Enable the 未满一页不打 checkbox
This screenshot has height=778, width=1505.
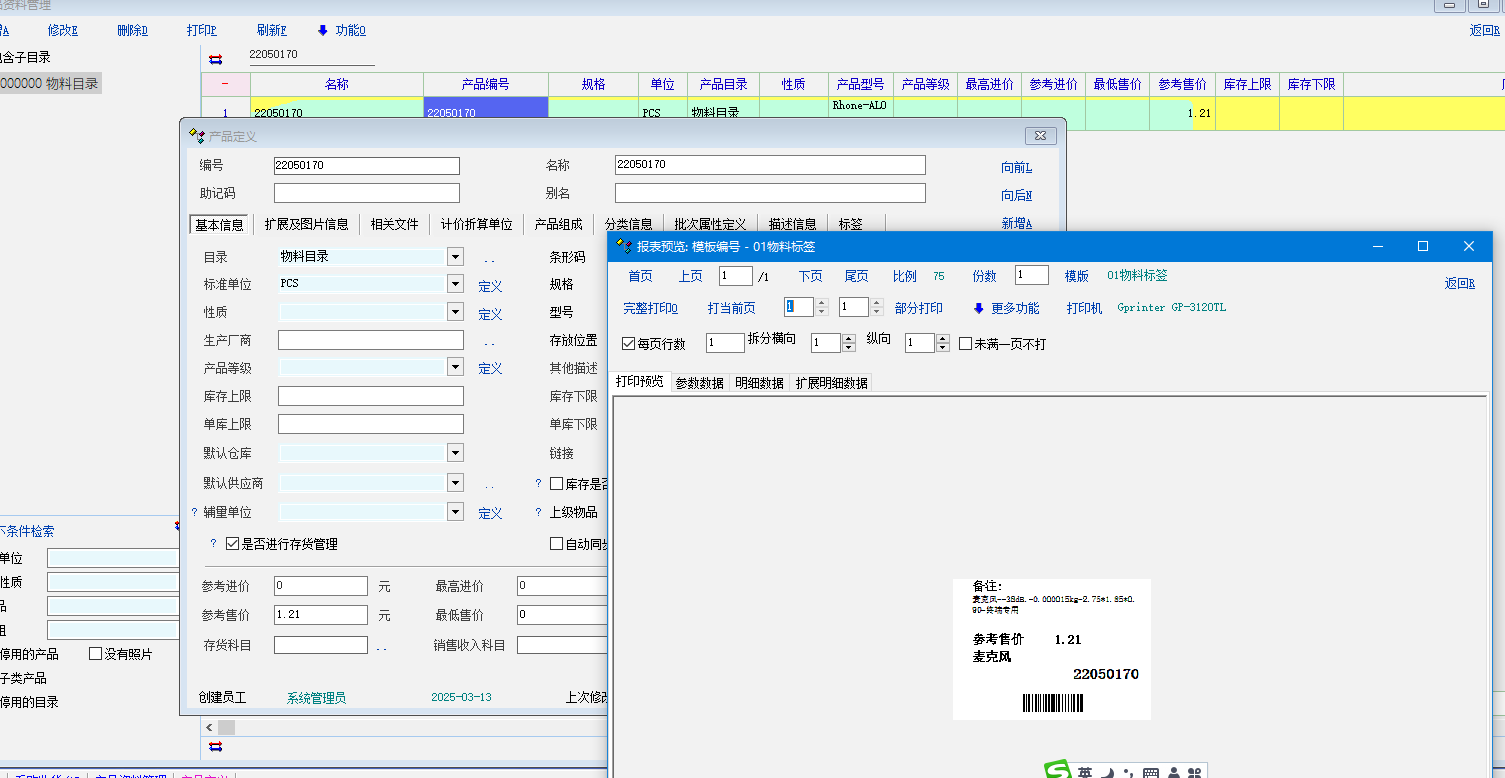point(965,343)
